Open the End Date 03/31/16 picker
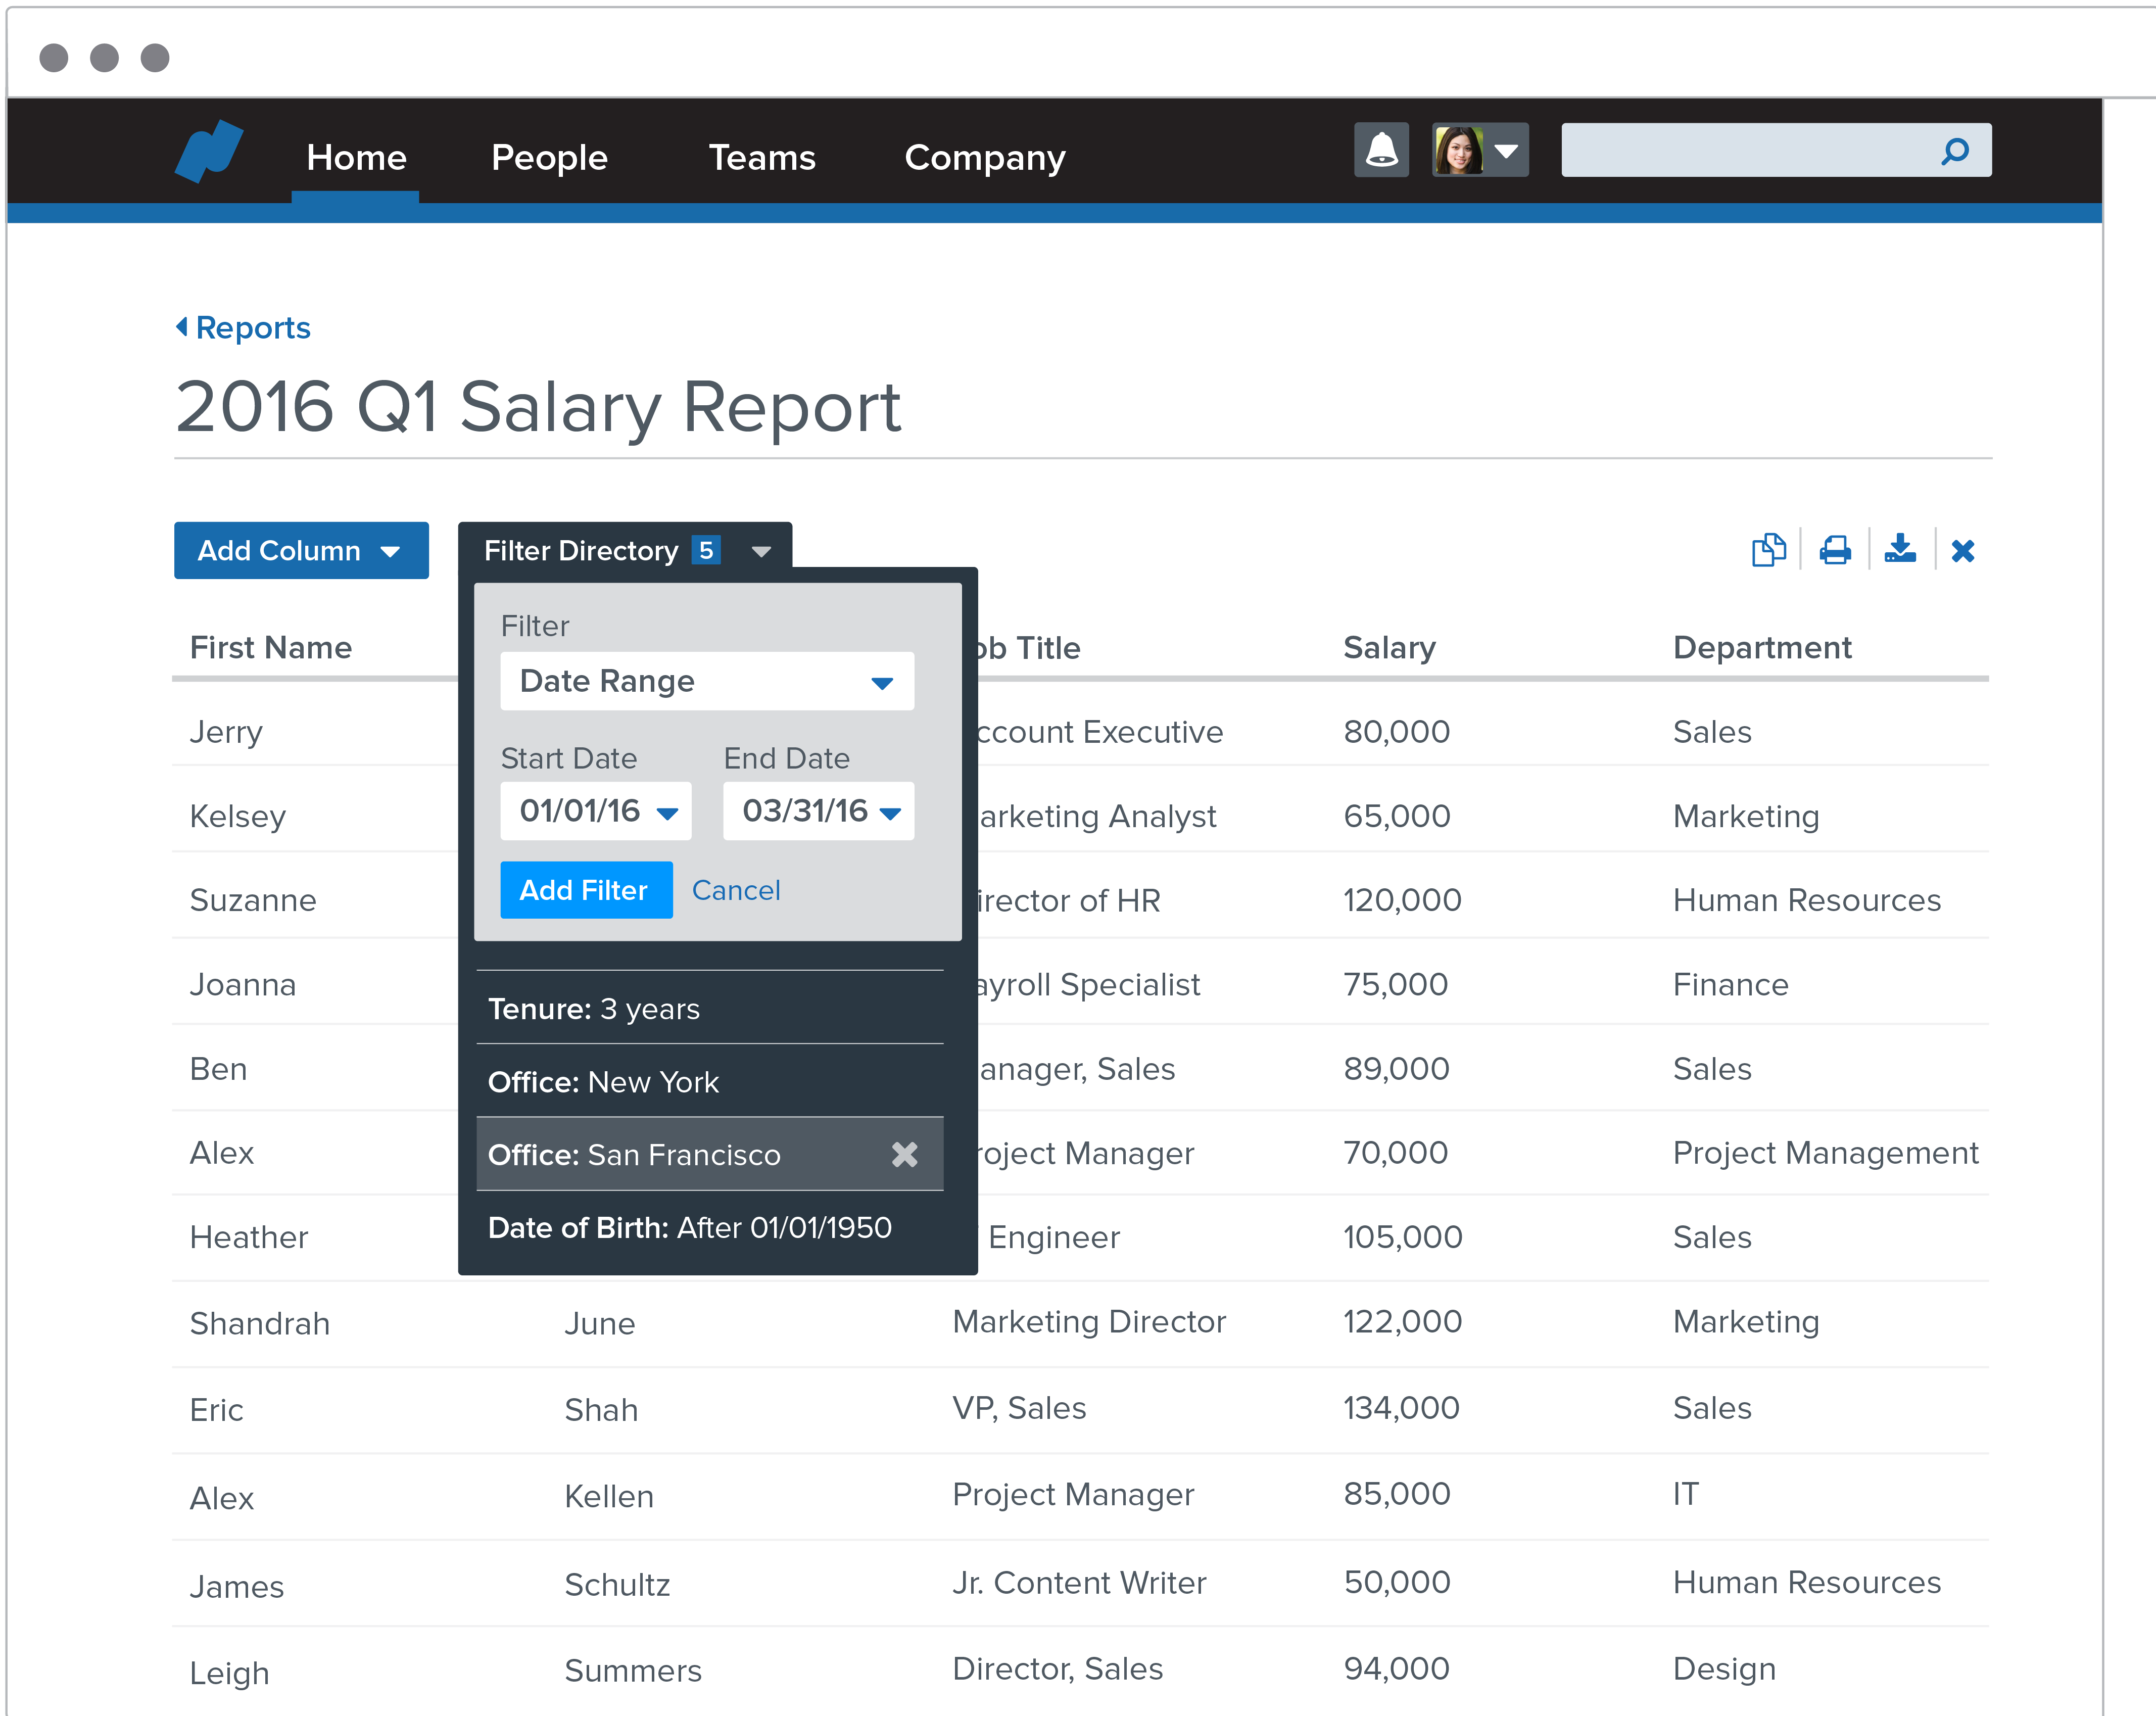The height and width of the screenshot is (1716, 2156). point(818,811)
